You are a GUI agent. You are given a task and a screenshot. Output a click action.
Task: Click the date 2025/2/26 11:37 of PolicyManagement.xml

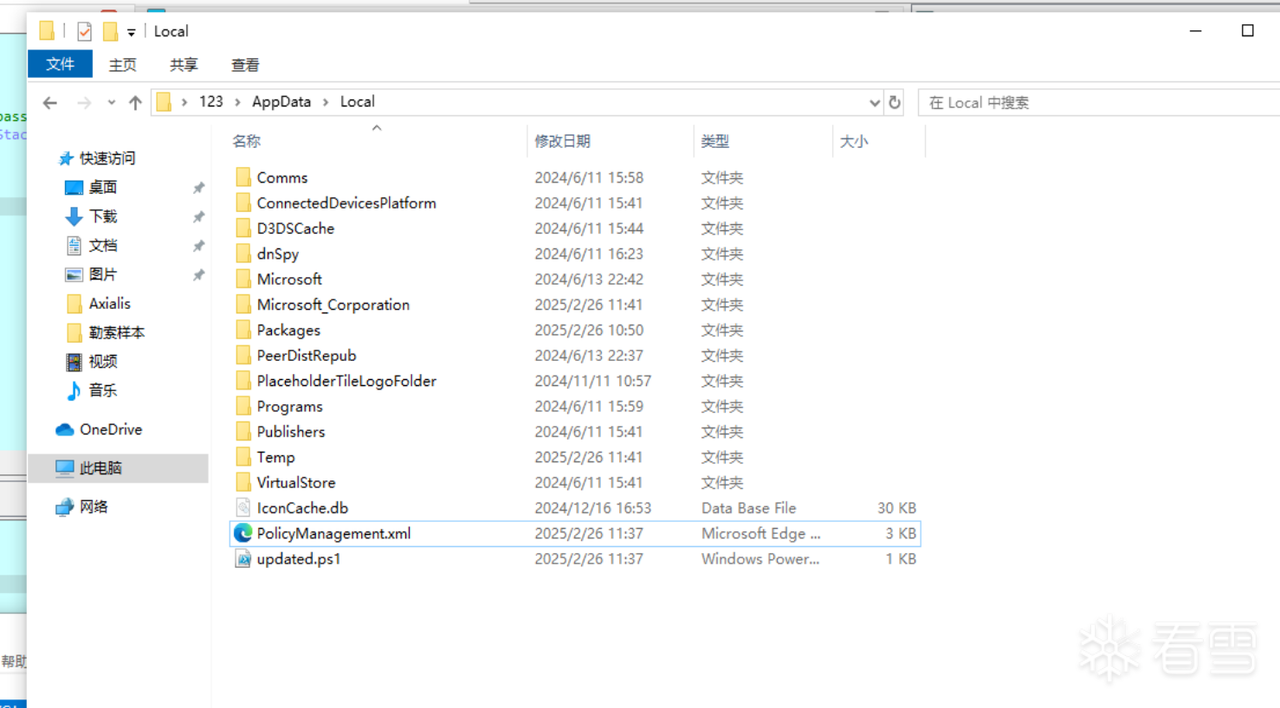click(x=589, y=533)
